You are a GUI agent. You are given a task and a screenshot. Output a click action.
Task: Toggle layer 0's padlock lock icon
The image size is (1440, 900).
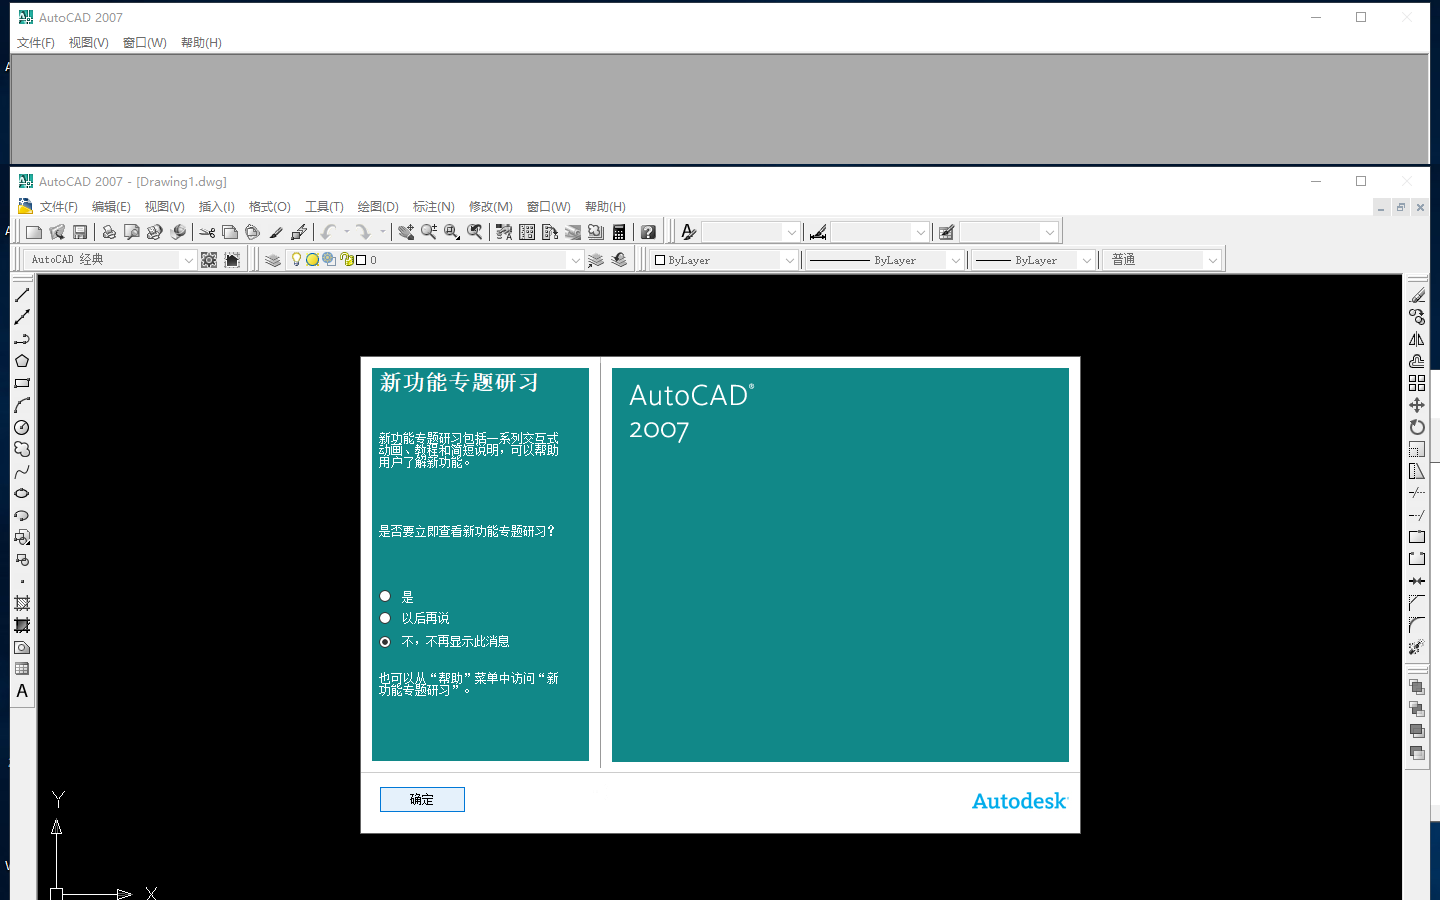coord(345,260)
